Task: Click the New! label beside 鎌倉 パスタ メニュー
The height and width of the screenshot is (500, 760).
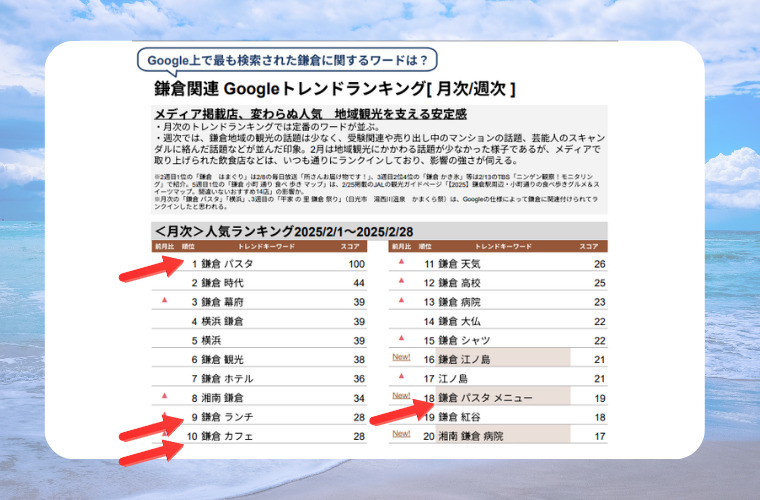Action: (x=401, y=395)
